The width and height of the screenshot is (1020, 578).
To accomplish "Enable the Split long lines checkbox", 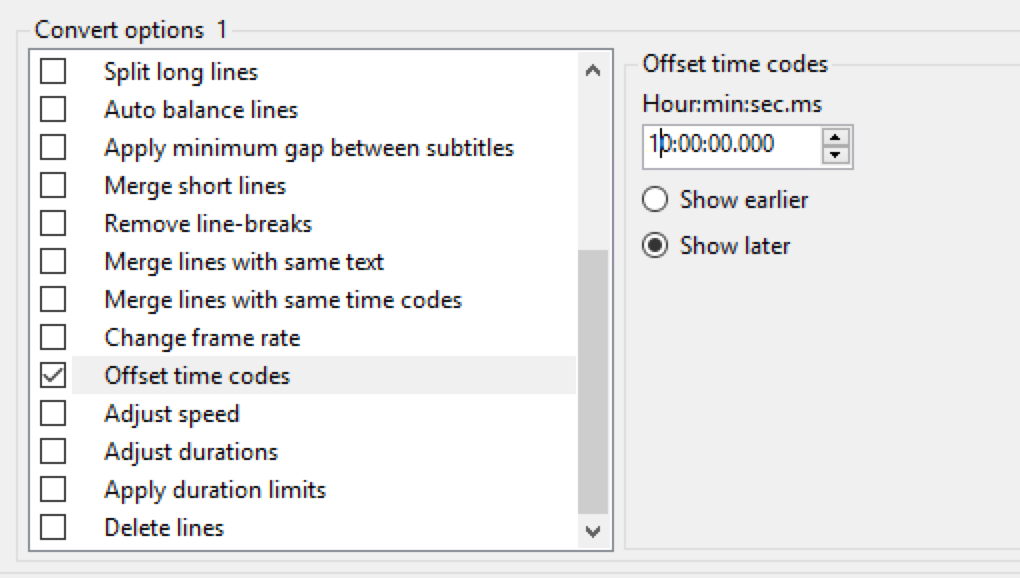I will click(52, 72).
